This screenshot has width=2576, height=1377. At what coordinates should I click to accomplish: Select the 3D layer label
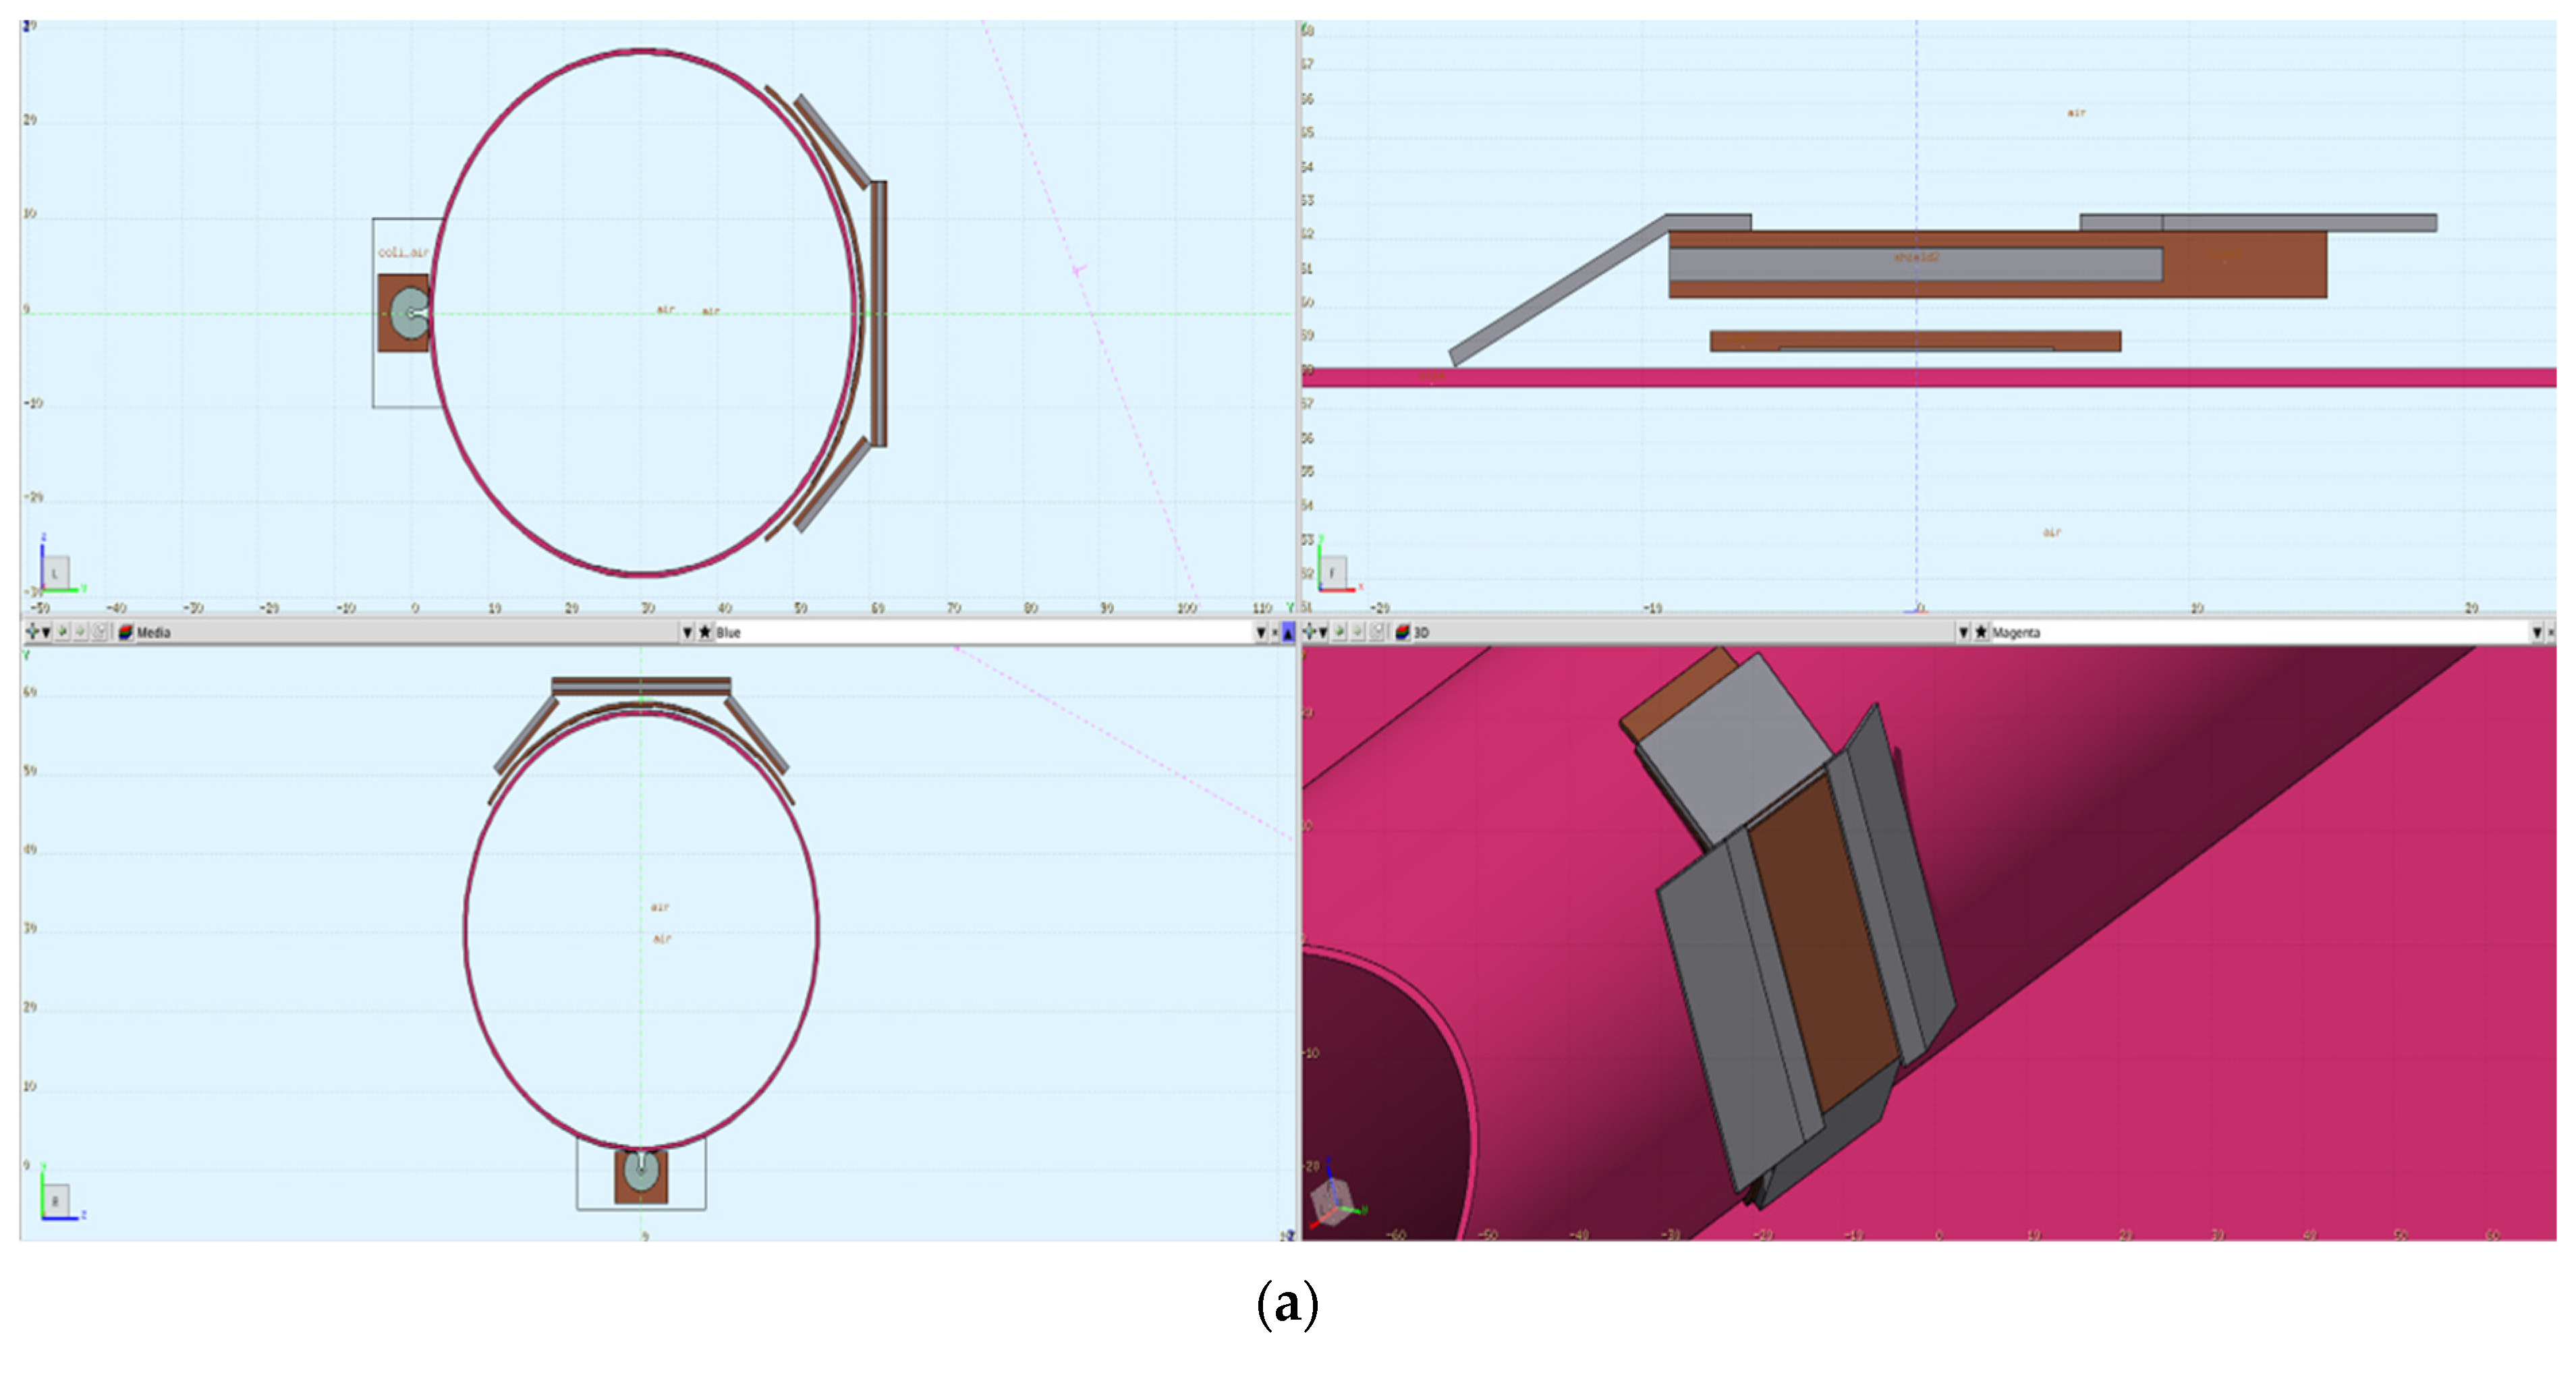(x=1422, y=632)
